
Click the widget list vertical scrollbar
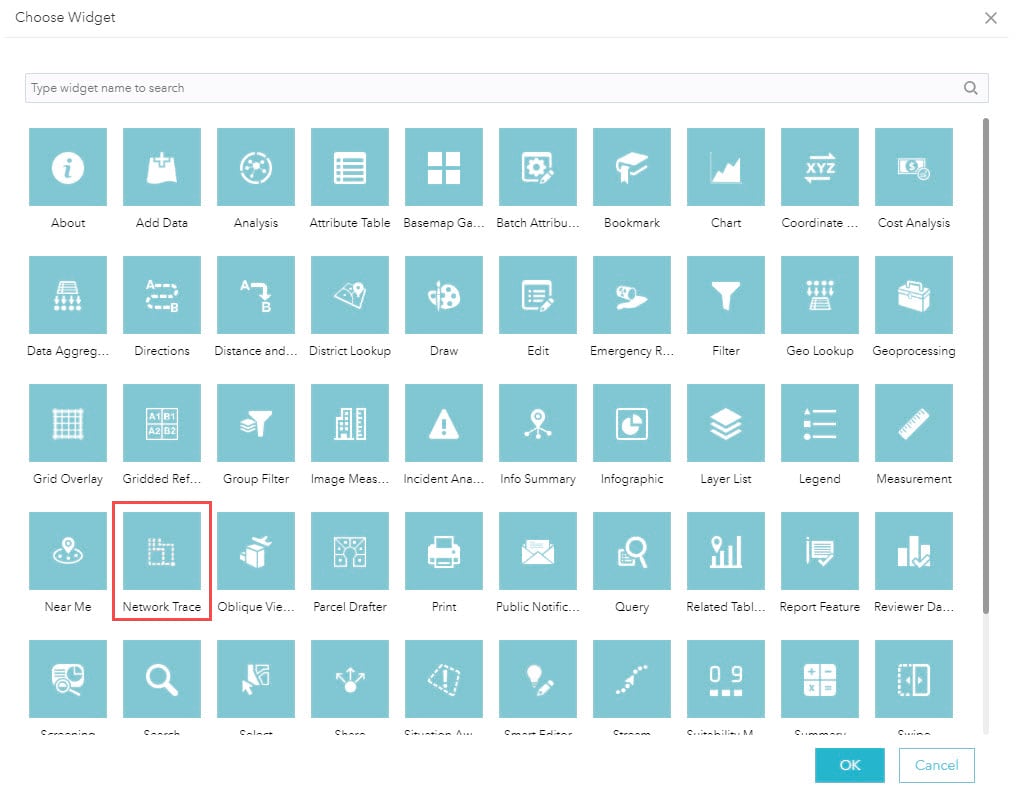[x=986, y=366]
